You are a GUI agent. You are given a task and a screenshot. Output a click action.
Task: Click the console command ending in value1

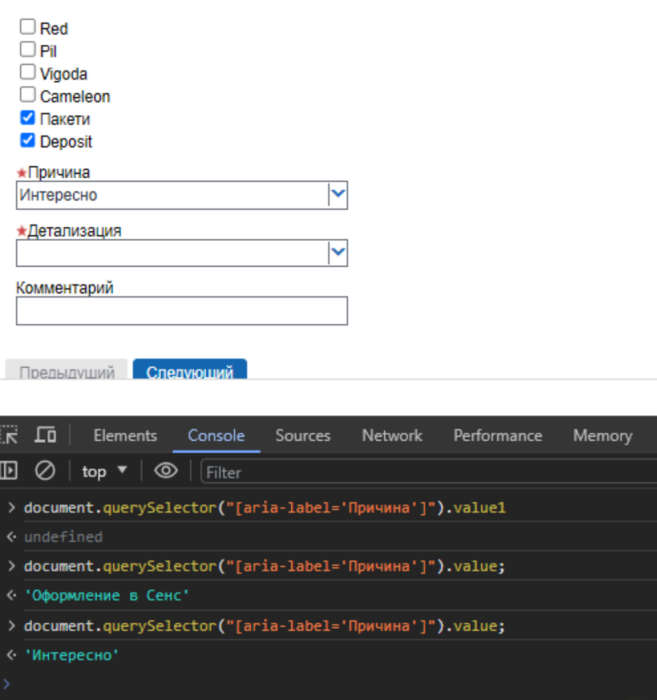(265, 508)
